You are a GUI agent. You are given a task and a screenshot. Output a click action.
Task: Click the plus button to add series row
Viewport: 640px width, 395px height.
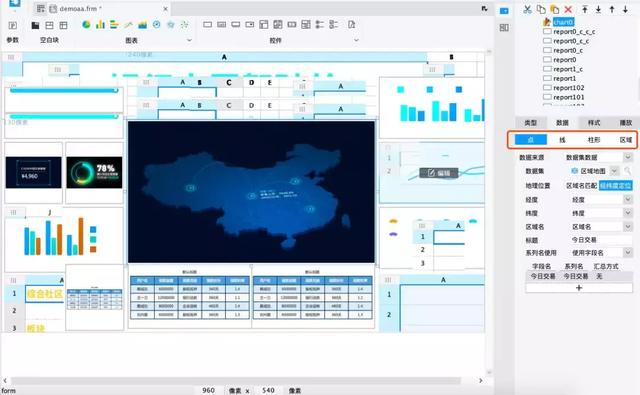pos(579,288)
